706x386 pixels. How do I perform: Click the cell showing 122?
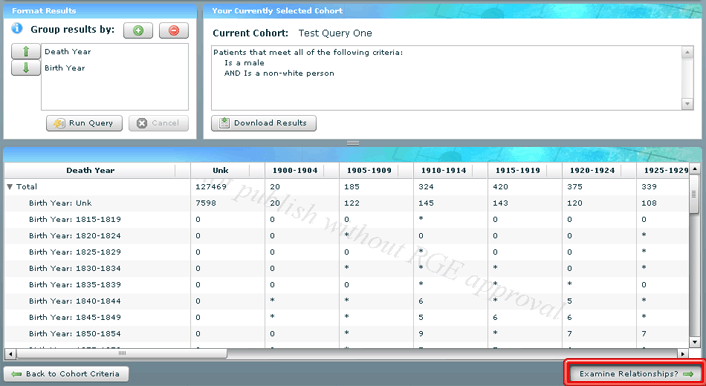(x=352, y=203)
